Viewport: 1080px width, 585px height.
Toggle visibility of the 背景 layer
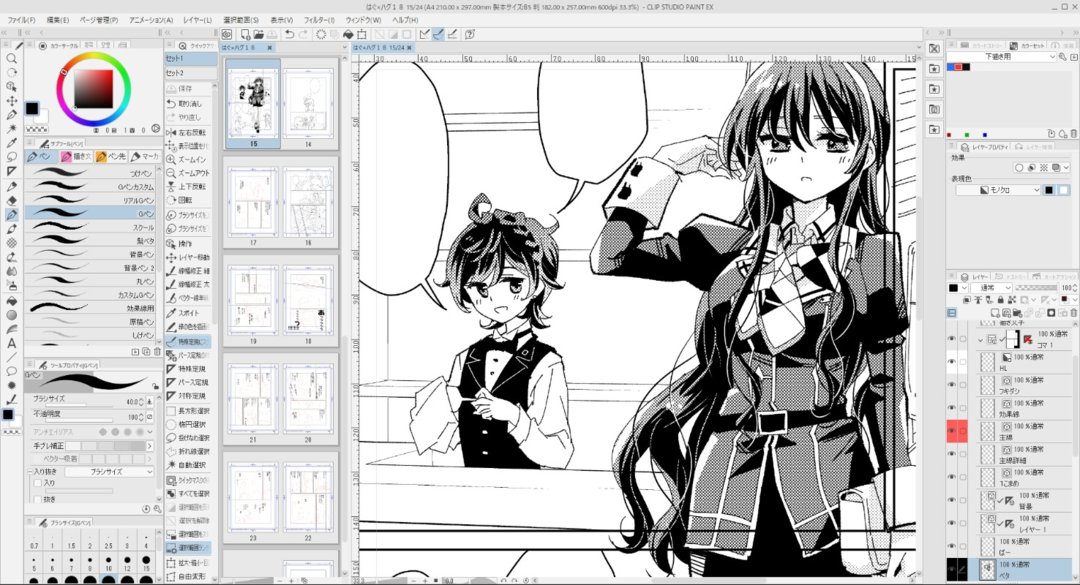point(952,500)
